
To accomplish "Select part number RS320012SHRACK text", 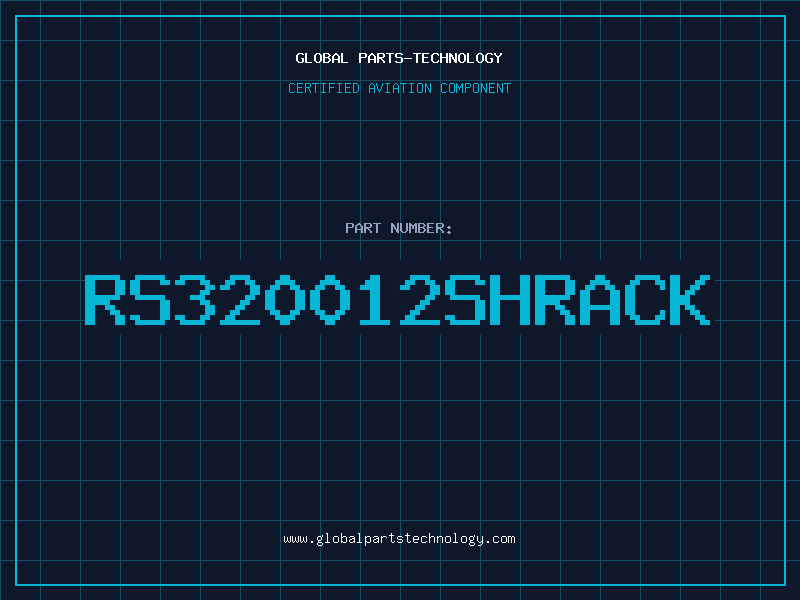I will coord(397,299).
